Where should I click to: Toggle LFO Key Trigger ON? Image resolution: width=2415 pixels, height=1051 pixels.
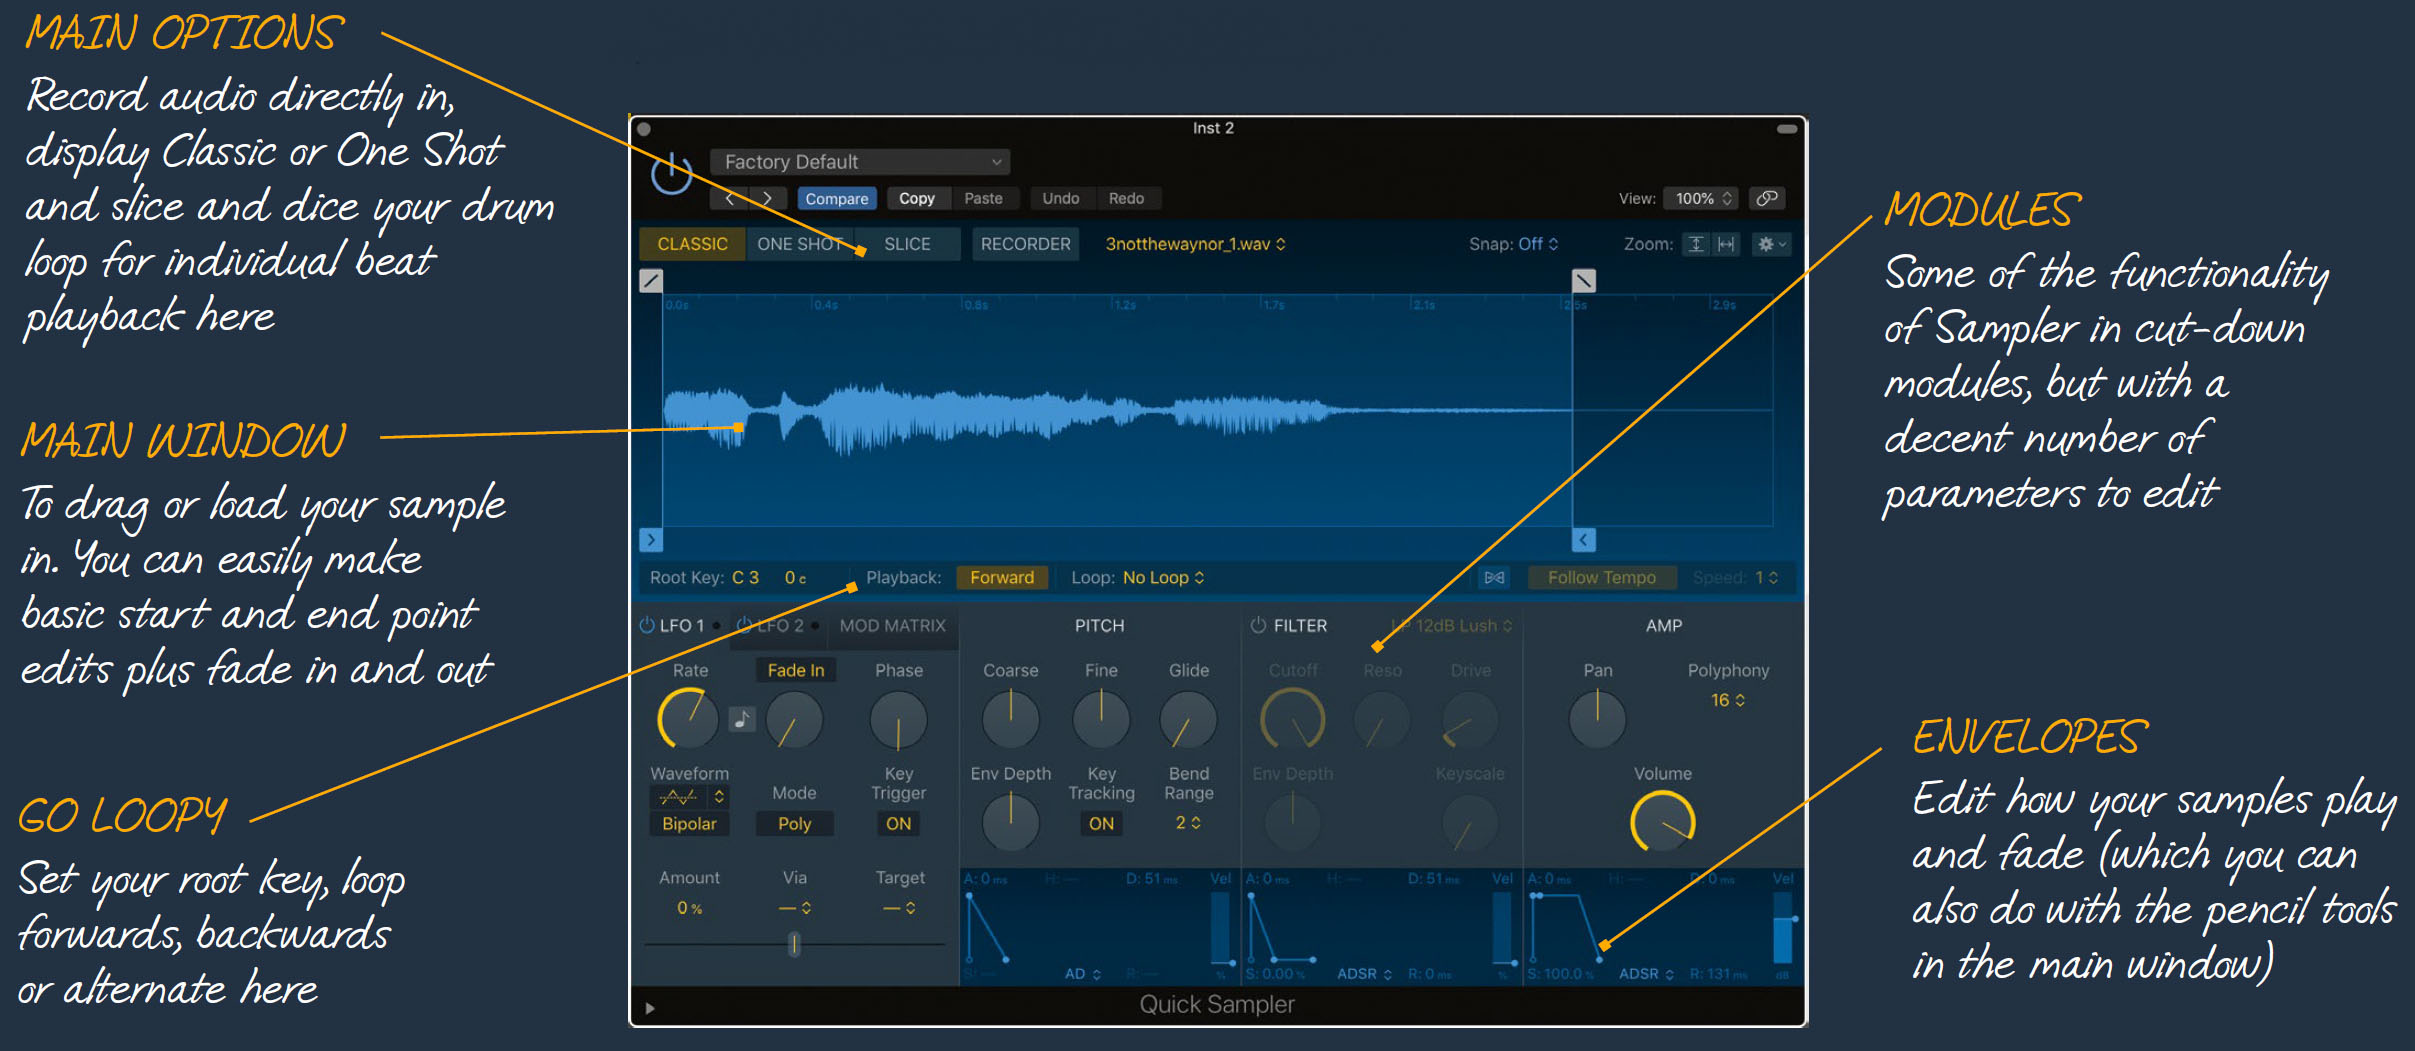pyautogui.click(x=899, y=823)
